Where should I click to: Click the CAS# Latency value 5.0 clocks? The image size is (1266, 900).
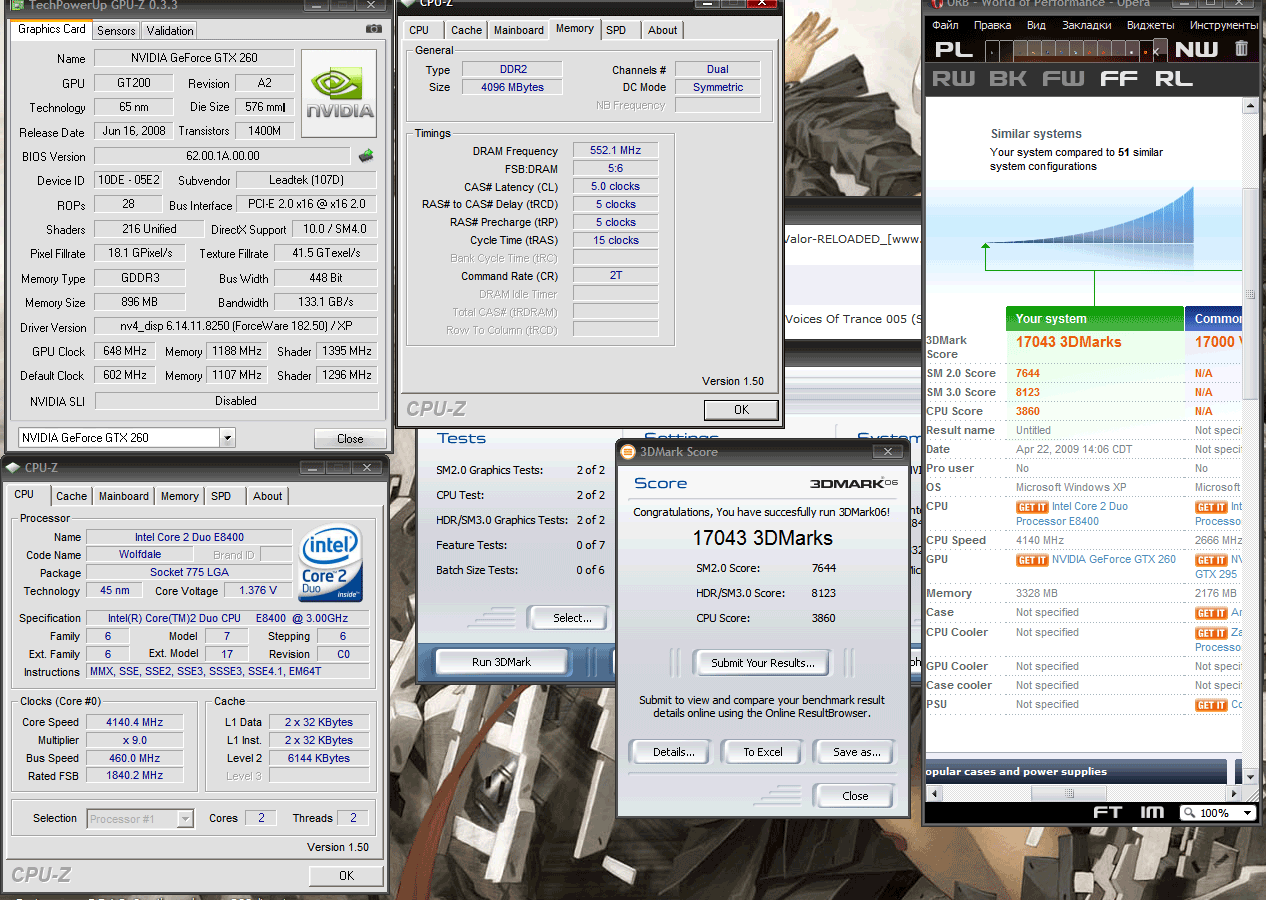point(615,187)
